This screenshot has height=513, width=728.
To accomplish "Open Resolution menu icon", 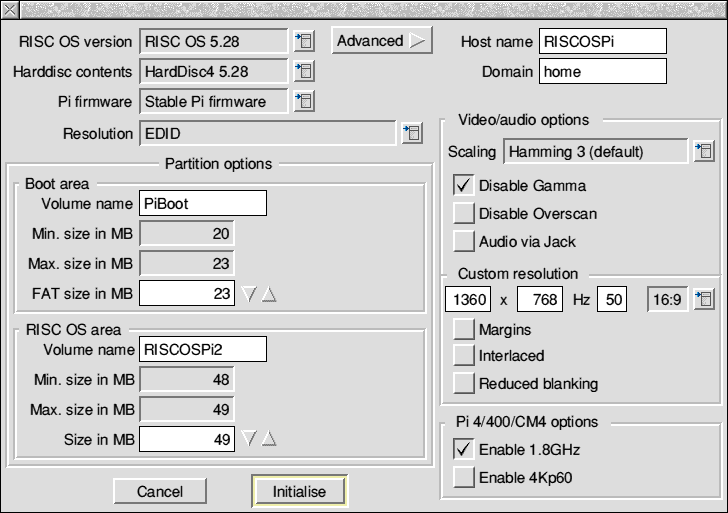I will pos(412,133).
